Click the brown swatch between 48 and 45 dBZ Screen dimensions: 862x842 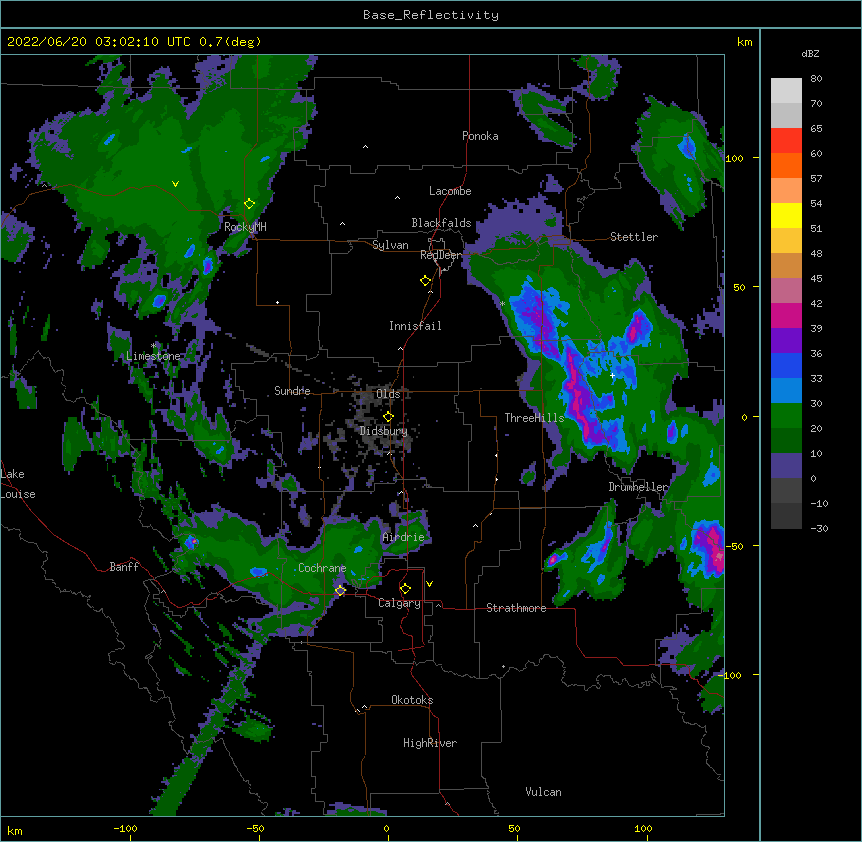[x=786, y=265]
